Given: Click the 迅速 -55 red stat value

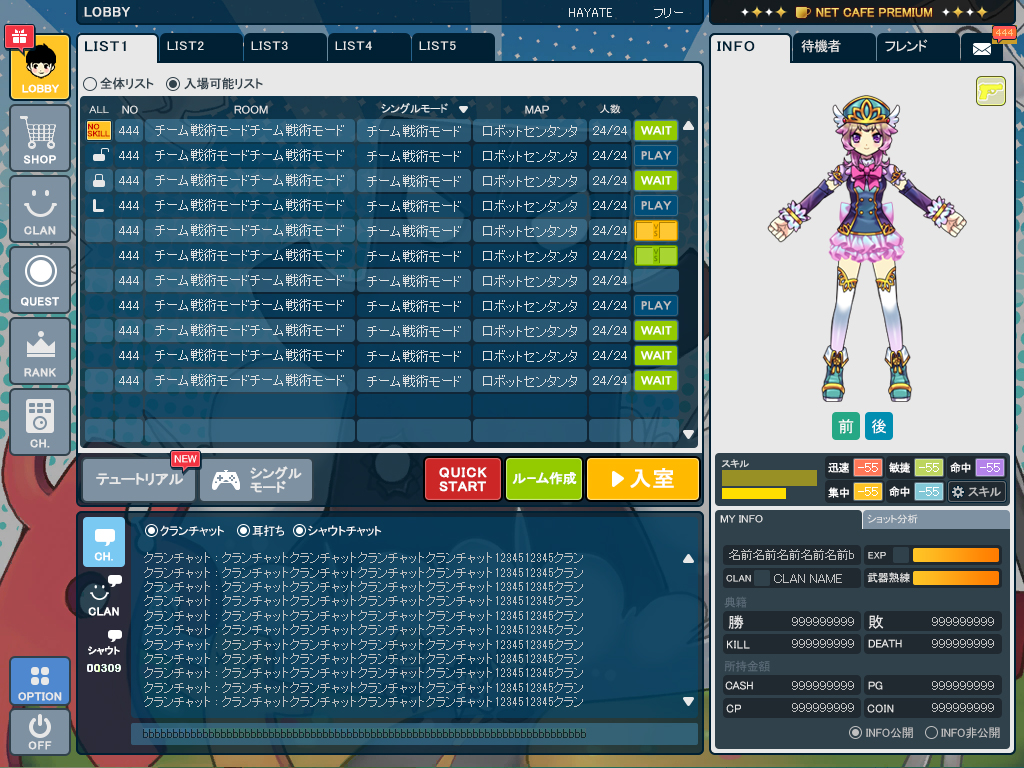Looking at the screenshot, I should (x=868, y=468).
